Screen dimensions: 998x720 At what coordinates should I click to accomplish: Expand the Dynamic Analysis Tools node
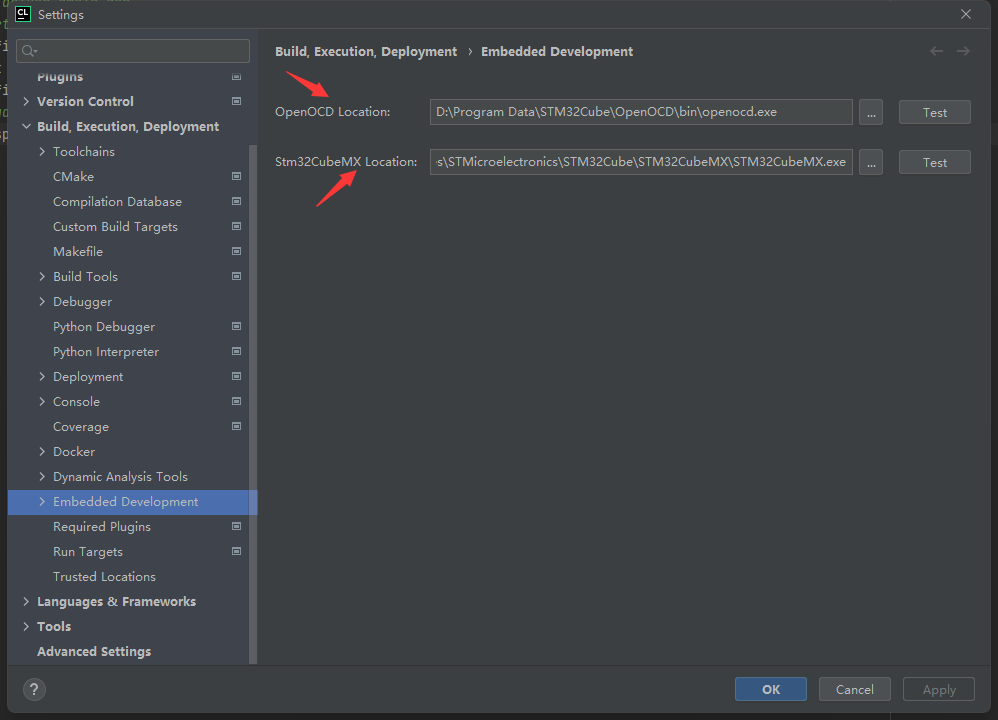42,476
